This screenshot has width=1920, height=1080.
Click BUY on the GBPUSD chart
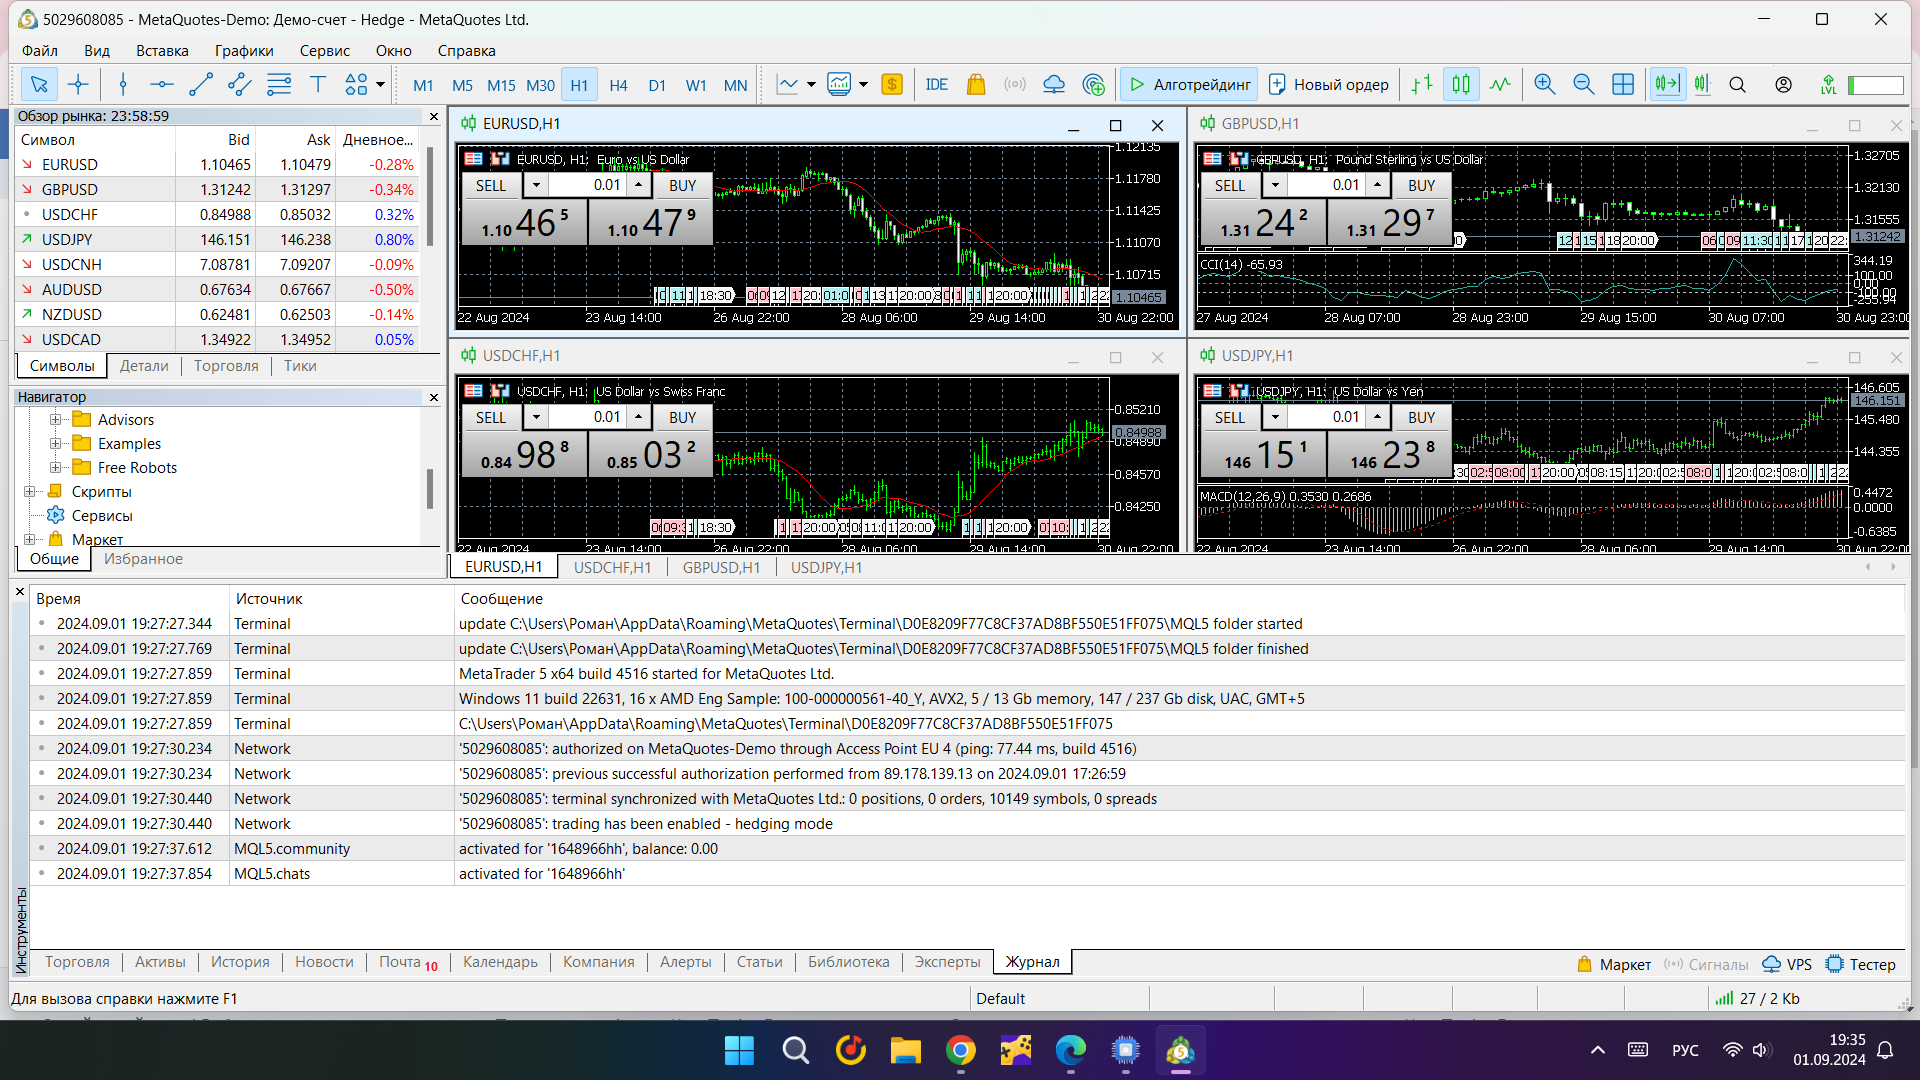[x=1421, y=185]
